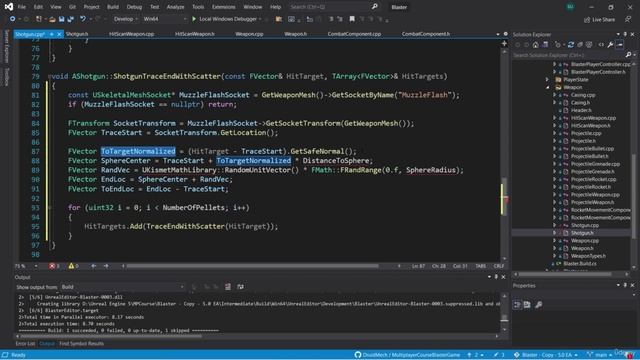Expand the Casing.cpp tree node
640x360 pixels.
point(554,95)
